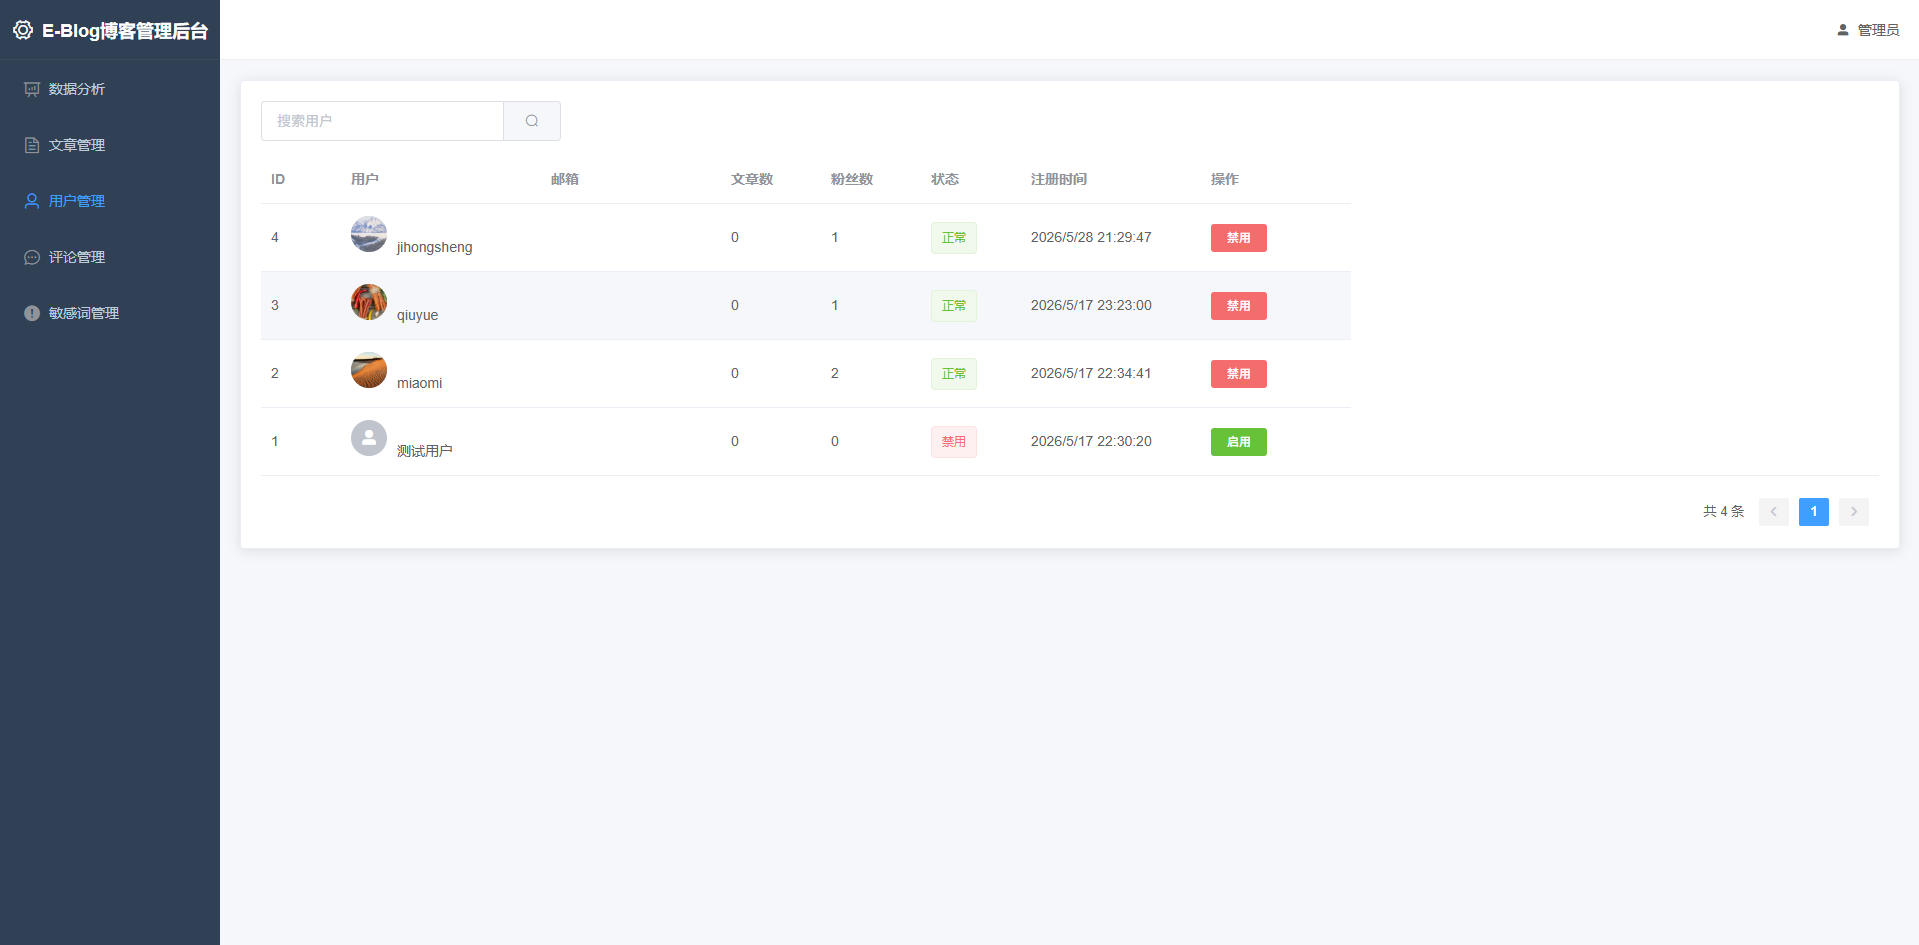This screenshot has height=945, width=1919.
Task: Click registration time 2026/5/17 23:23:00
Action: [1091, 306]
